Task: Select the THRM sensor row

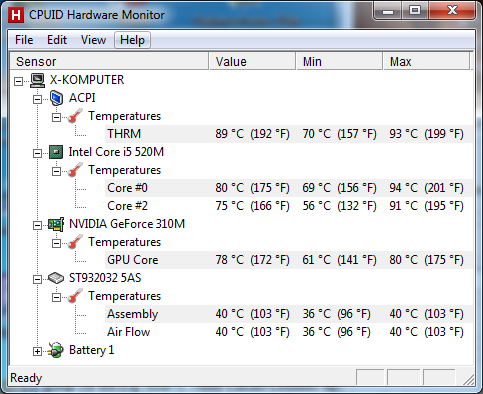Action: coord(289,134)
